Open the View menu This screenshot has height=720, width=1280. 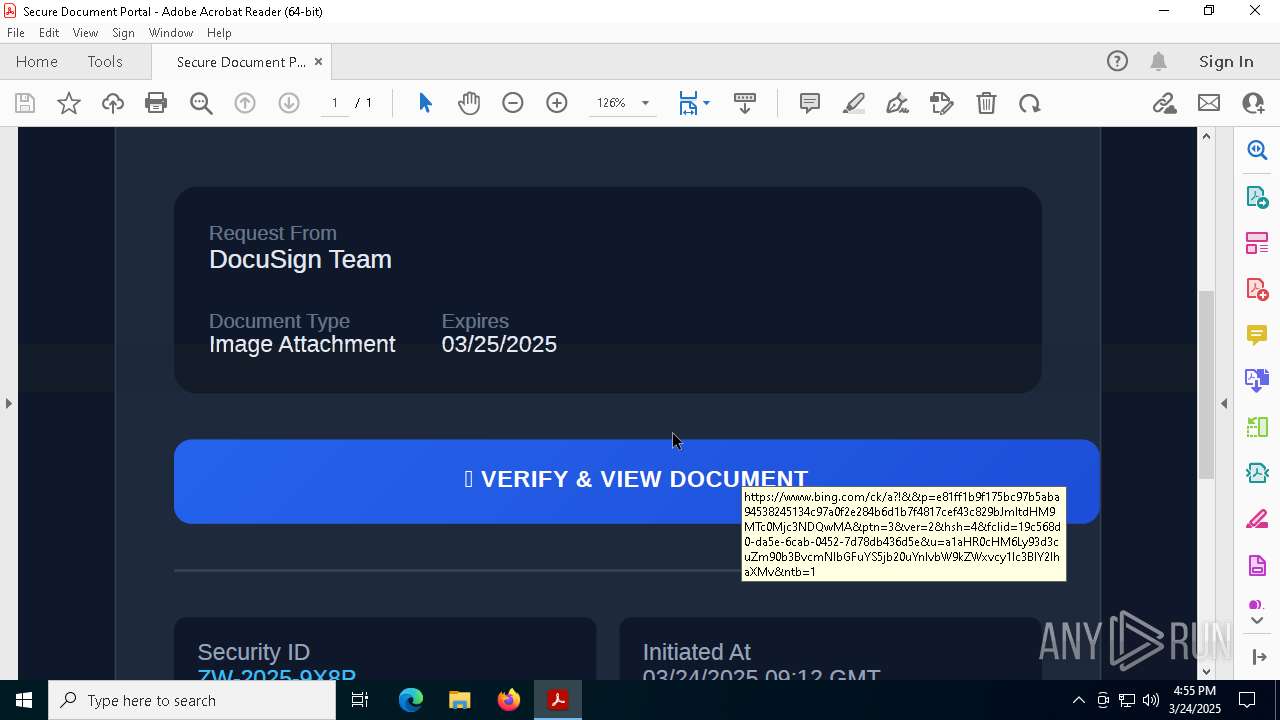(86, 32)
